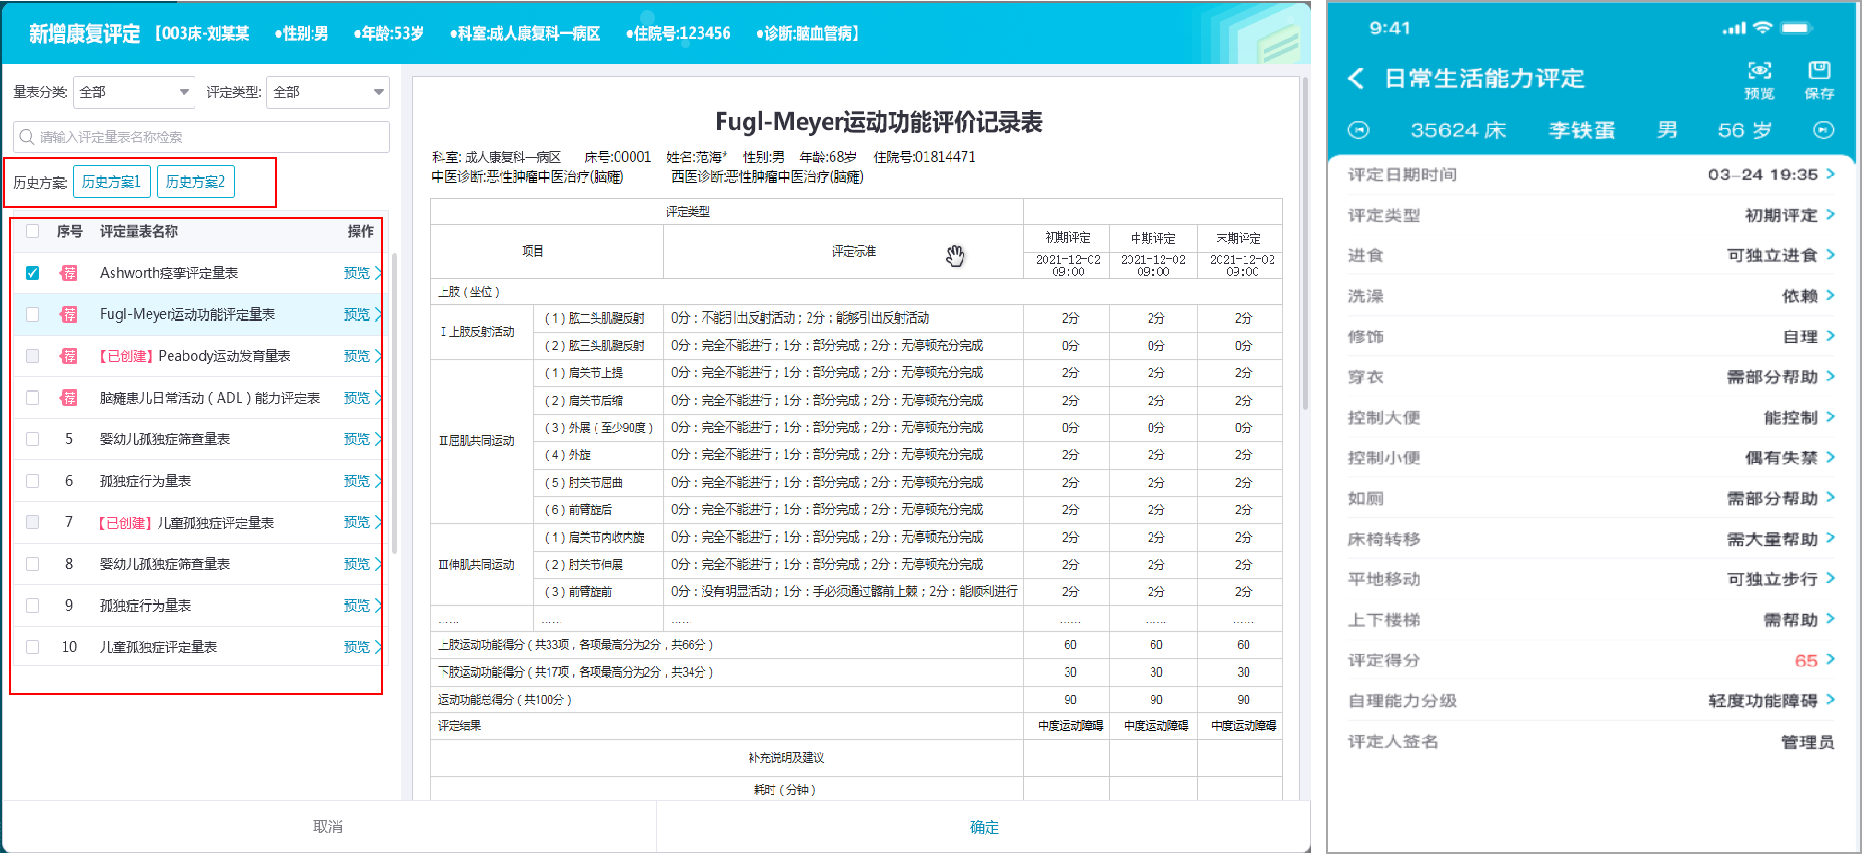This screenshot has height=854, width=1862.
Task: Check the 脑瘫患儿日常活动 ADL checkbox
Action: [33, 398]
